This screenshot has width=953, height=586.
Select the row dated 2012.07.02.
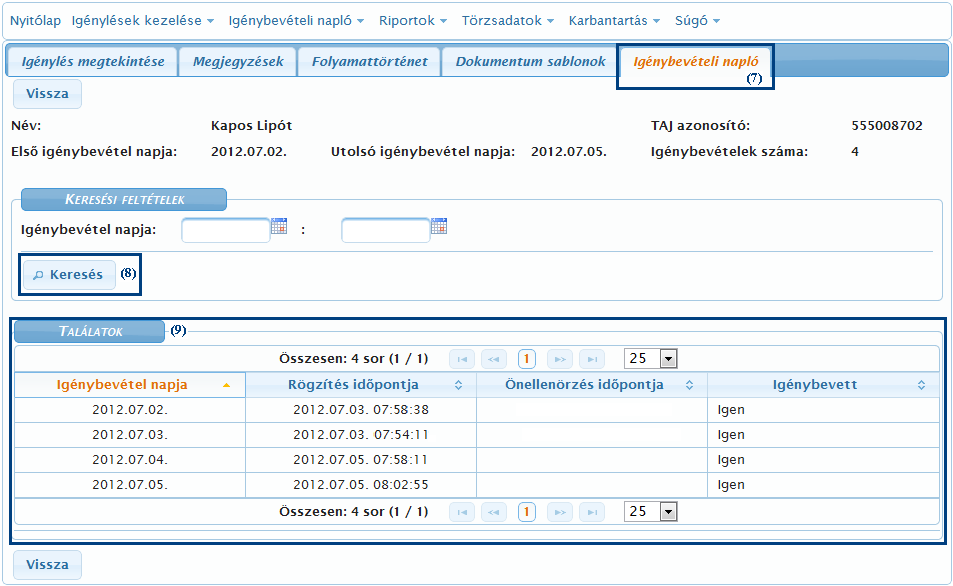pyautogui.click(x=477, y=410)
